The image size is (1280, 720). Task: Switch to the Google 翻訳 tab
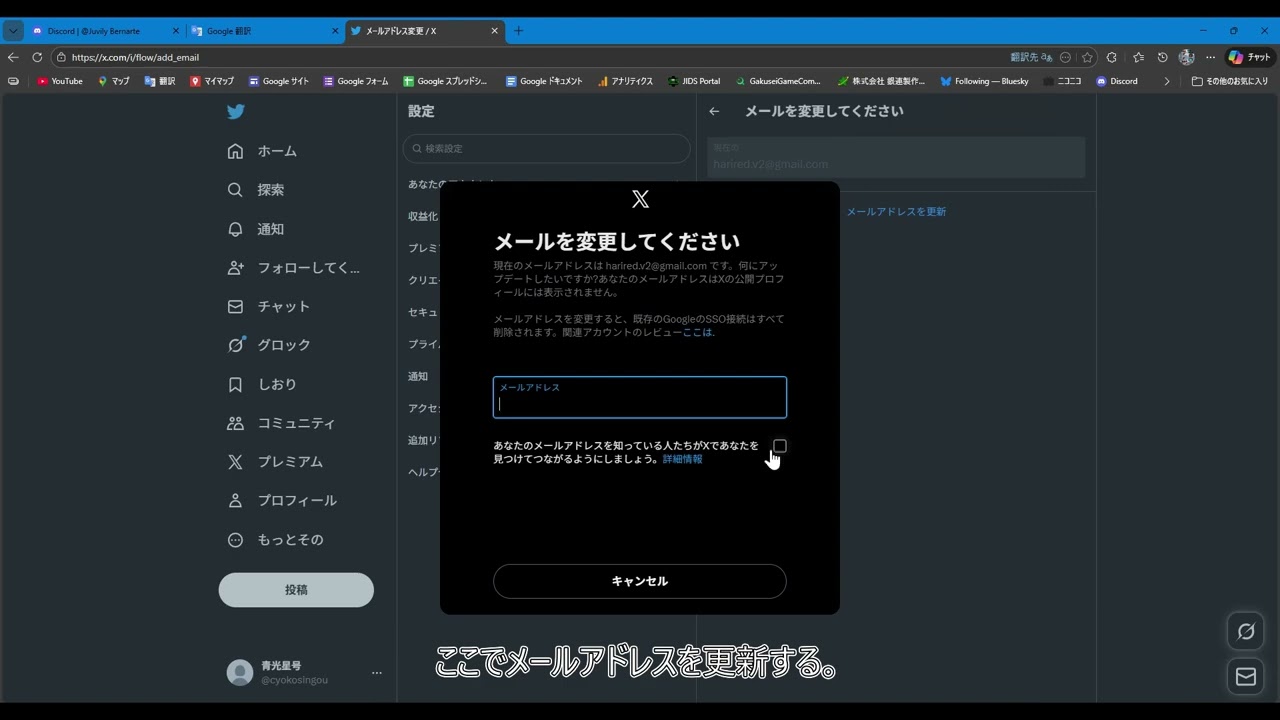point(265,31)
